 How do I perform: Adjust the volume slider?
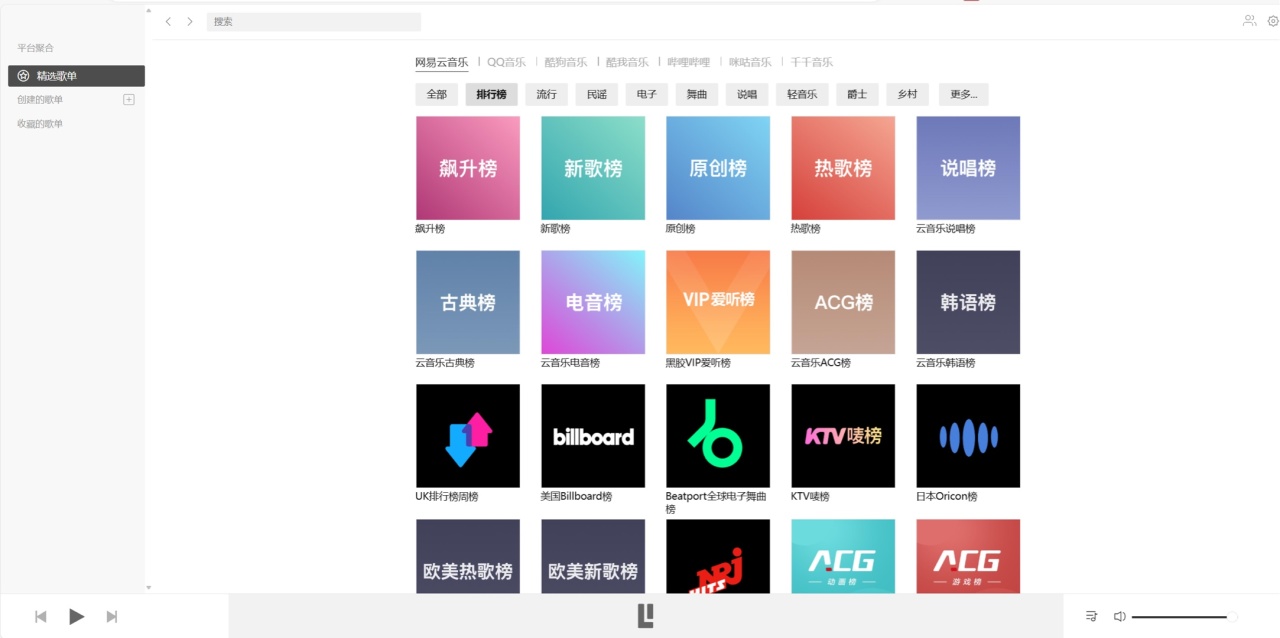(1184, 617)
